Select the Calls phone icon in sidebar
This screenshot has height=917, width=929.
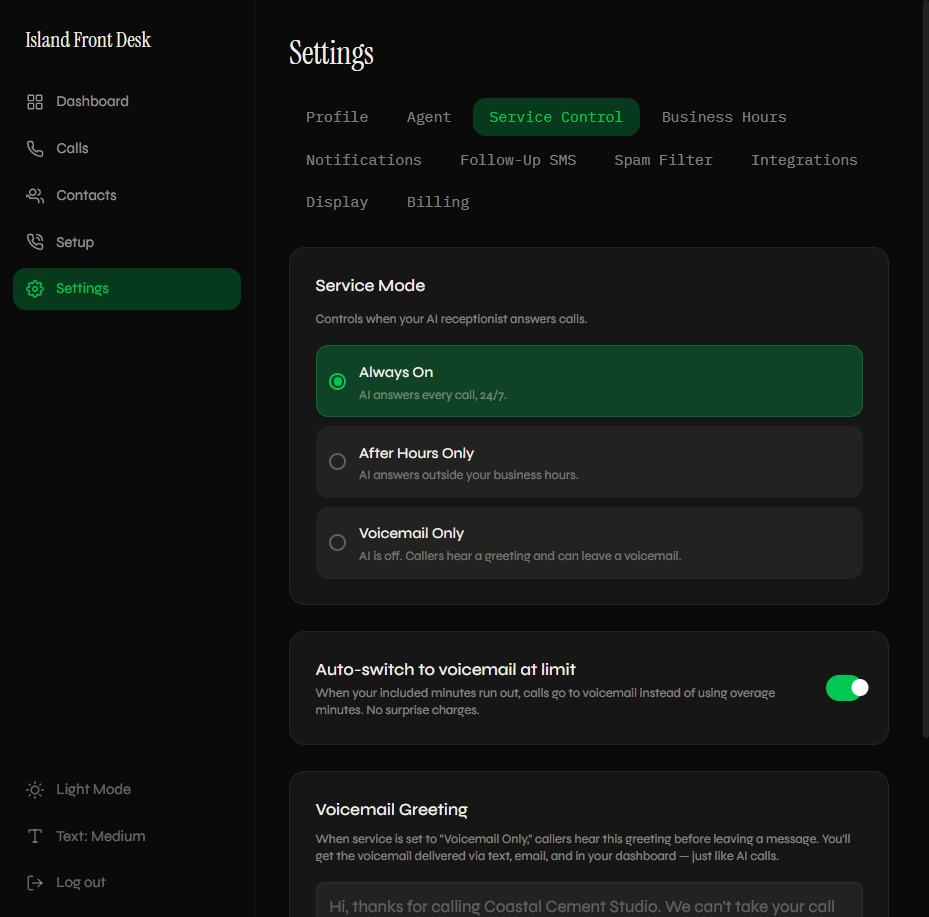tap(34, 148)
